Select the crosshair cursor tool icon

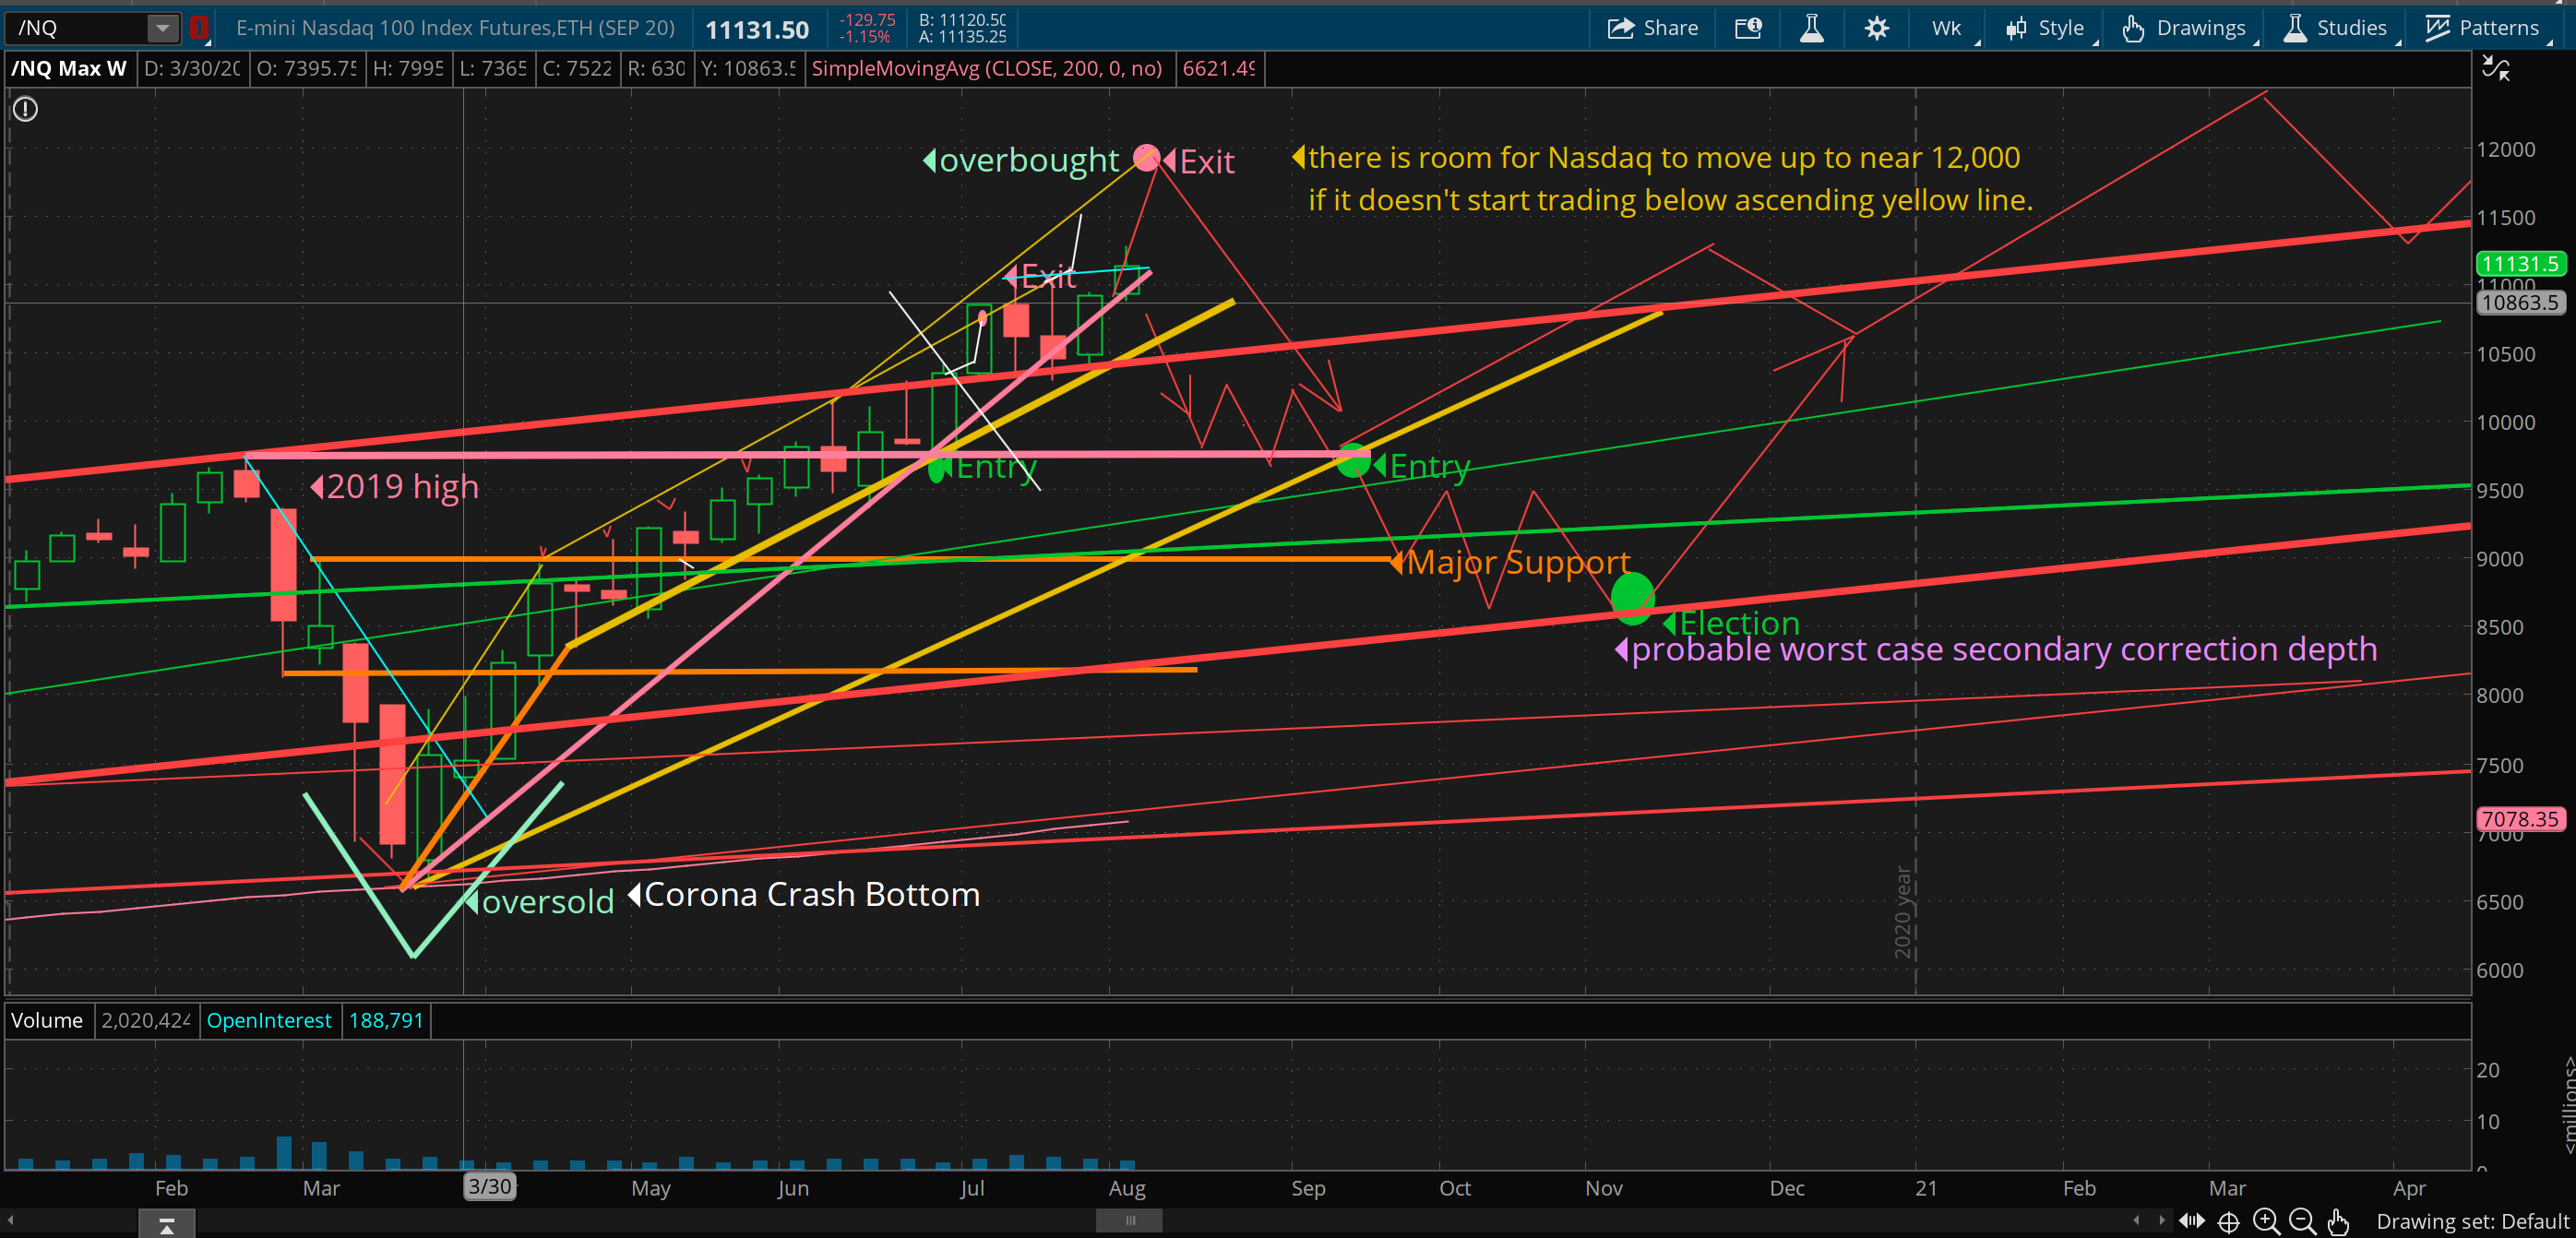pyautogui.click(x=2228, y=1221)
